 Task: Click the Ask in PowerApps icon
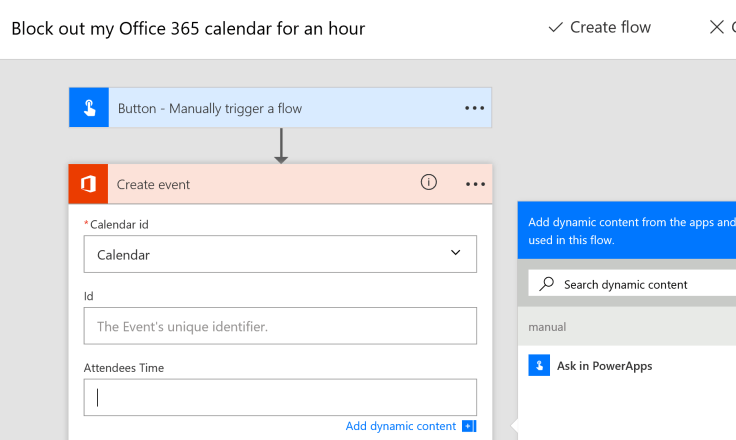(x=539, y=366)
